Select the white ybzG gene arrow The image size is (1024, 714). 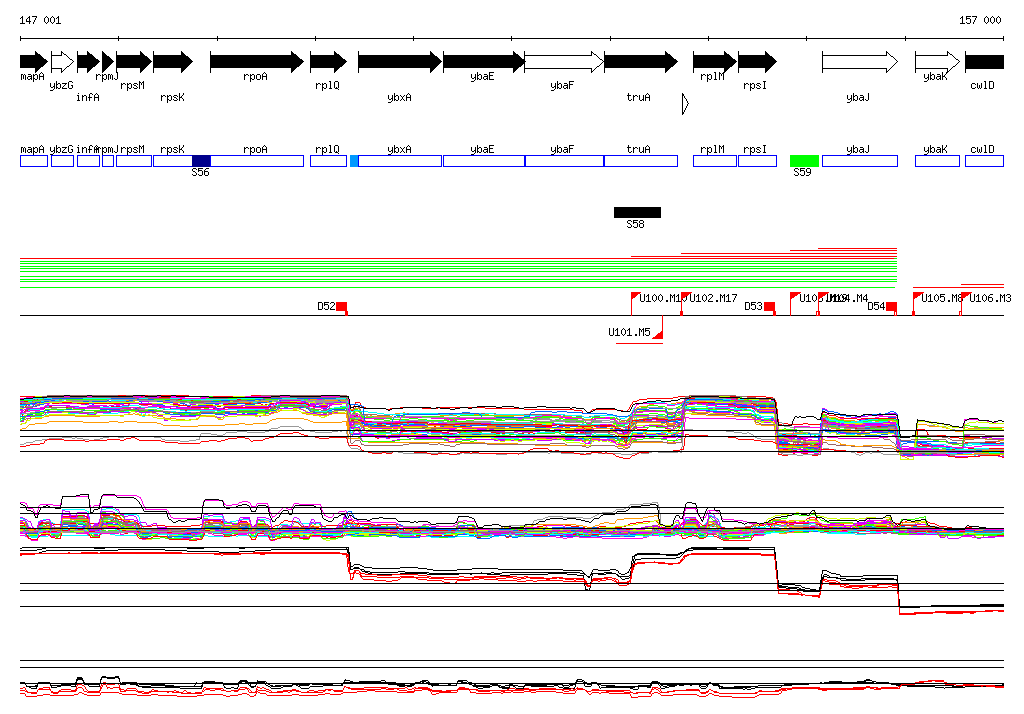pos(63,62)
